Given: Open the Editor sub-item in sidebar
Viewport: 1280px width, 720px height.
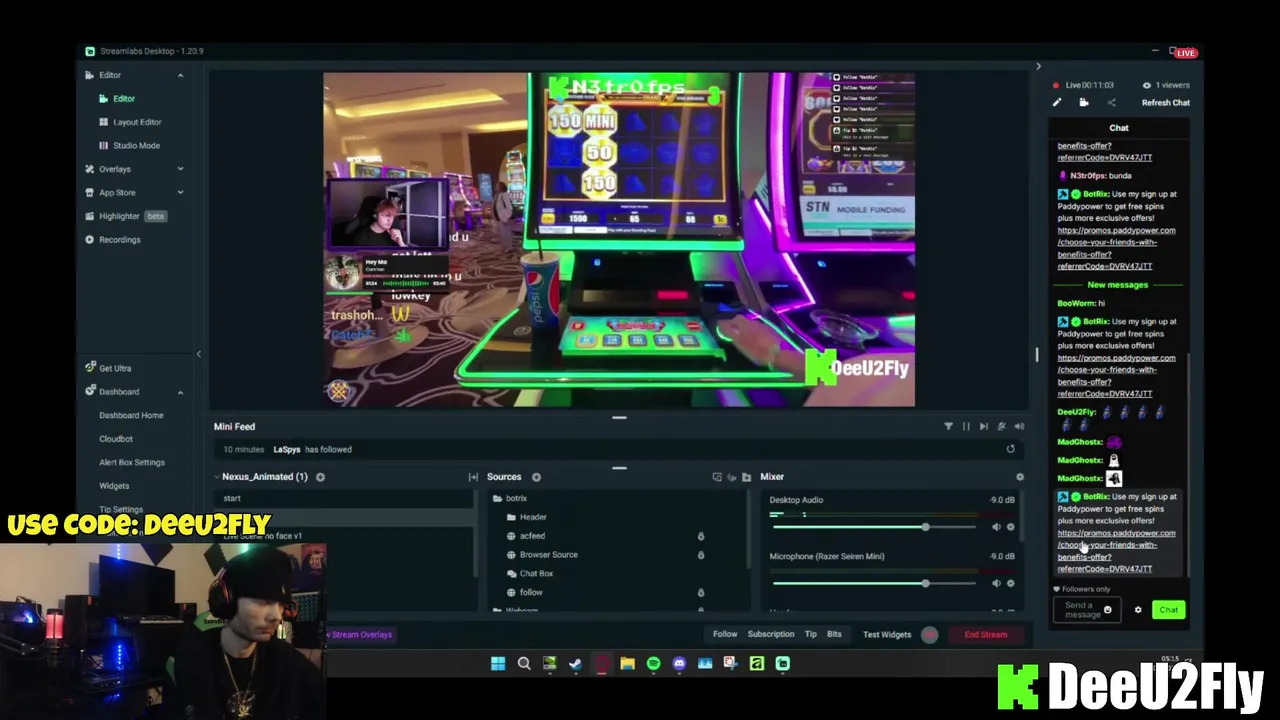Looking at the screenshot, I should (123, 98).
